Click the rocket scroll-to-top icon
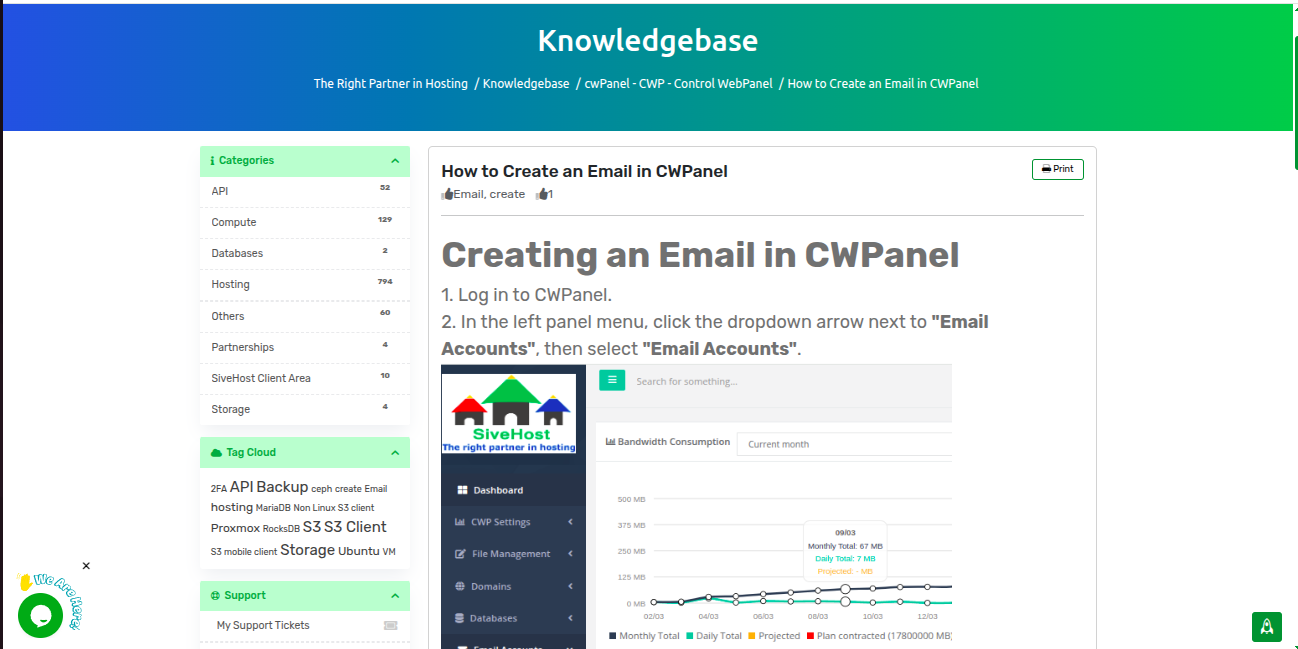The height and width of the screenshot is (649, 1298). [1267, 627]
